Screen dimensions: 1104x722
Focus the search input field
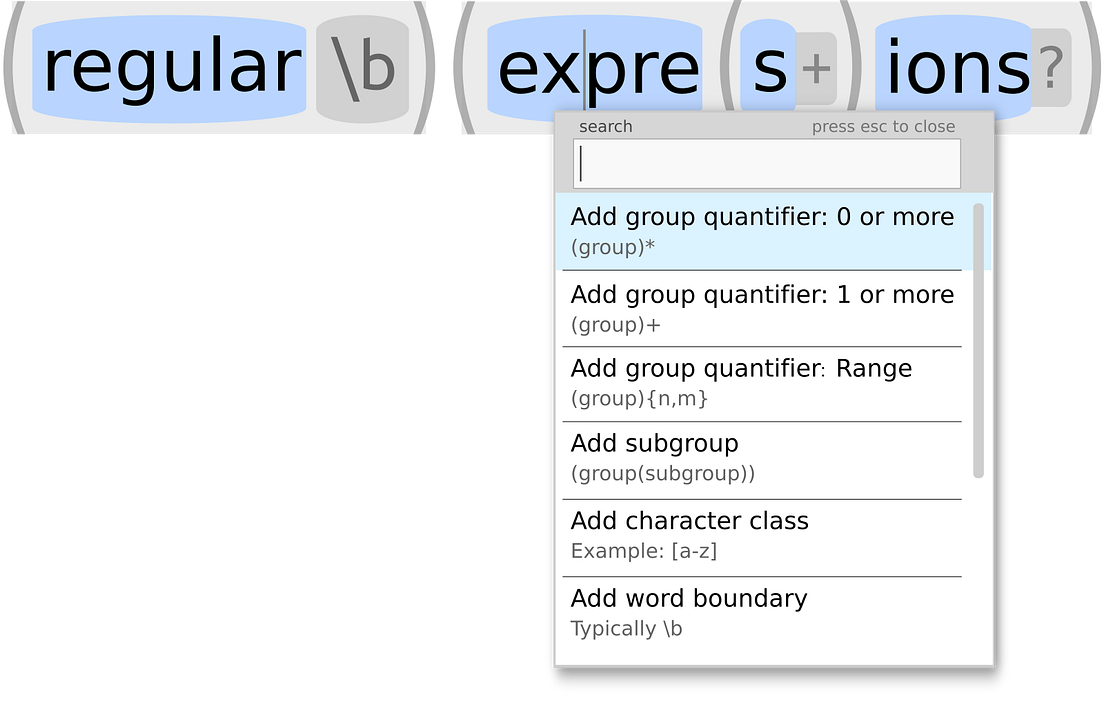point(766,163)
